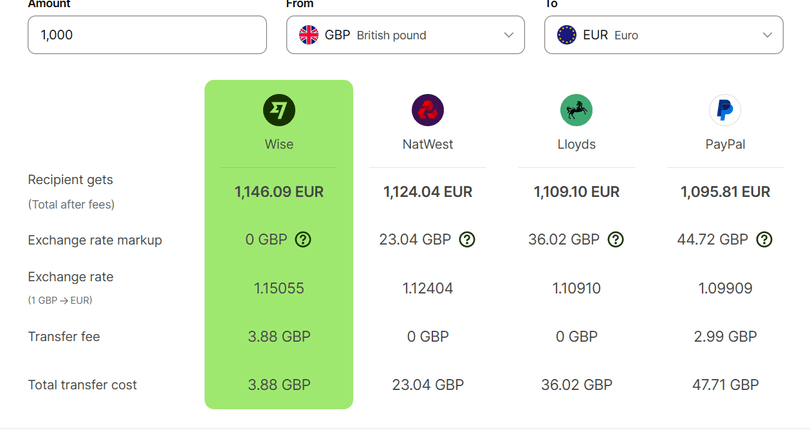Screen dimensions: 810x446
Task: Click the EU flag icon
Action: [567, 35]
